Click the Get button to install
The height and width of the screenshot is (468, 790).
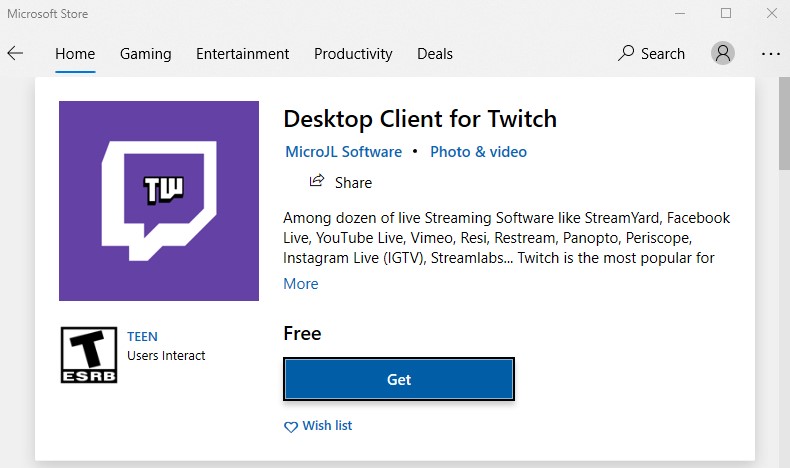pos(399,379)
